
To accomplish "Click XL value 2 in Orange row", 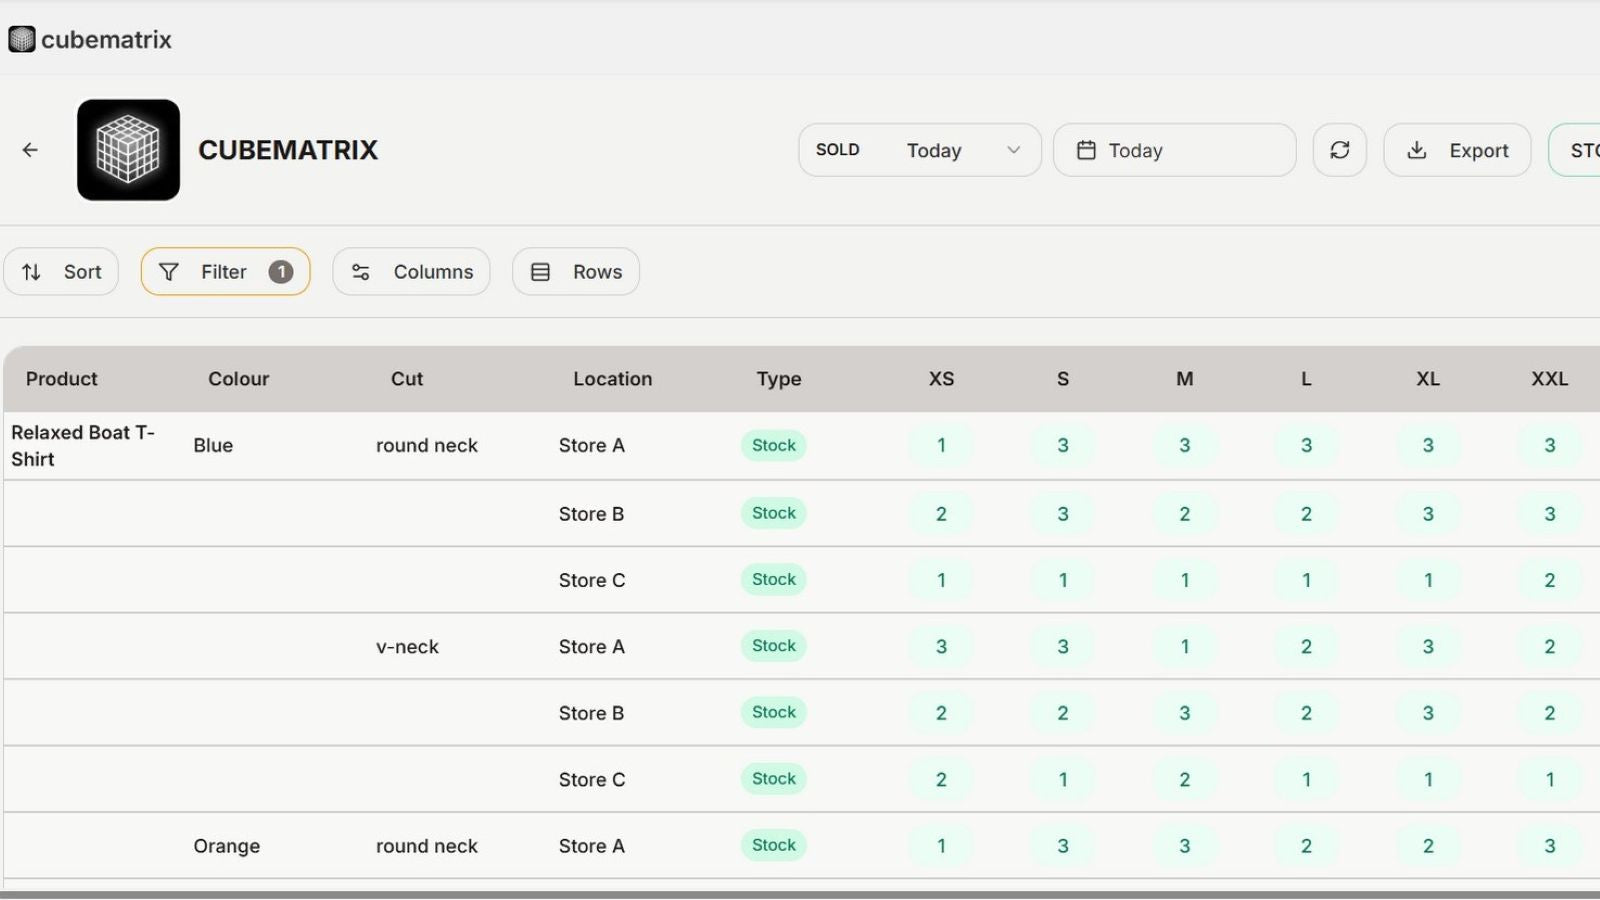I will tap(1428, 846).
